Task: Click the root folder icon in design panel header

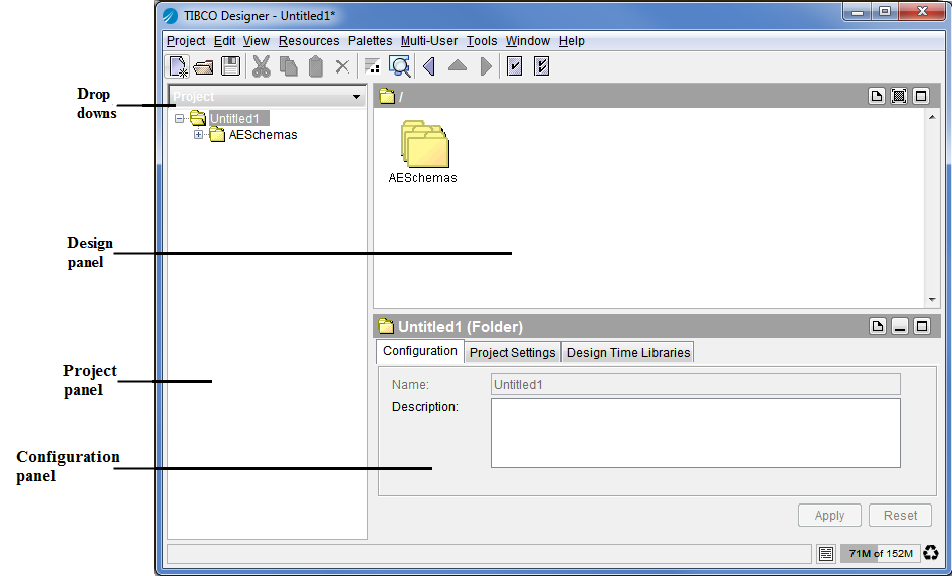Action: coord(387,96)
